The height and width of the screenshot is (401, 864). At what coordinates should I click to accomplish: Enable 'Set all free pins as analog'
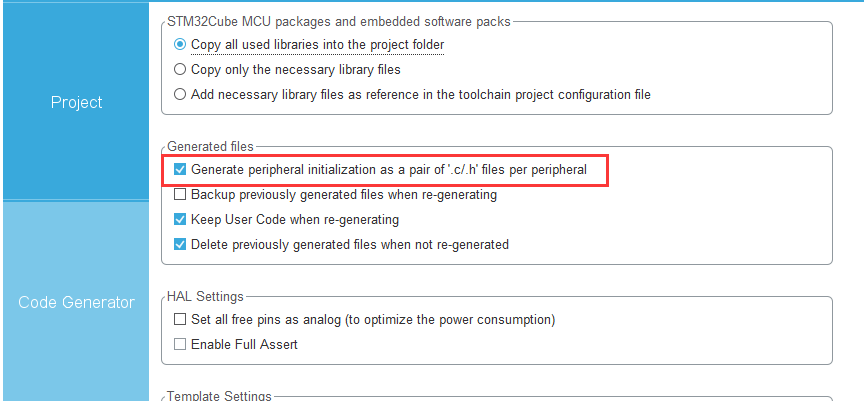180,319
